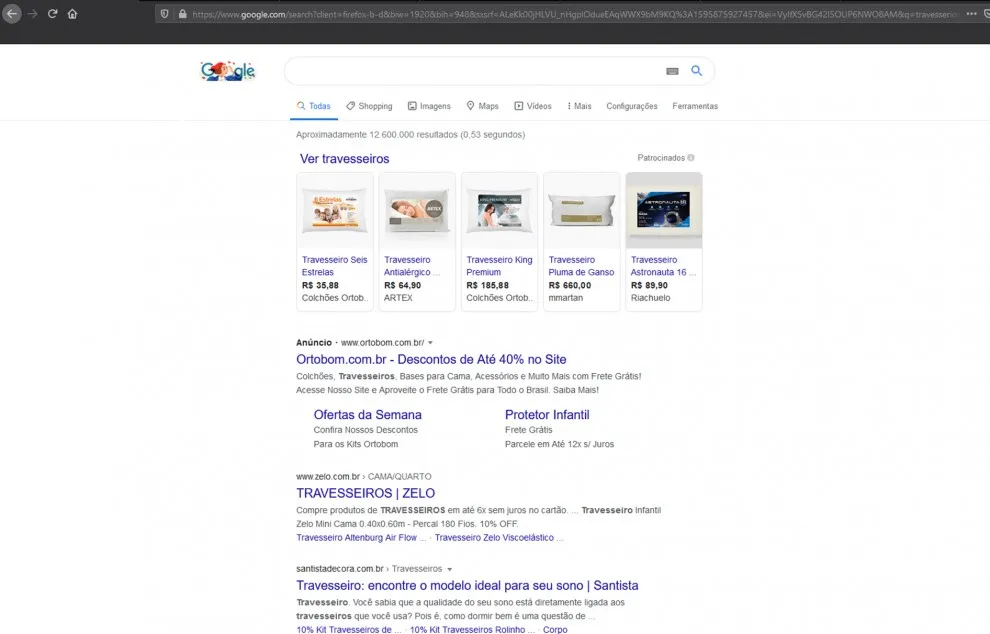Open Travesseiro Seis Estrelas product image
The image size is (990, 634).
coord(335,211)
